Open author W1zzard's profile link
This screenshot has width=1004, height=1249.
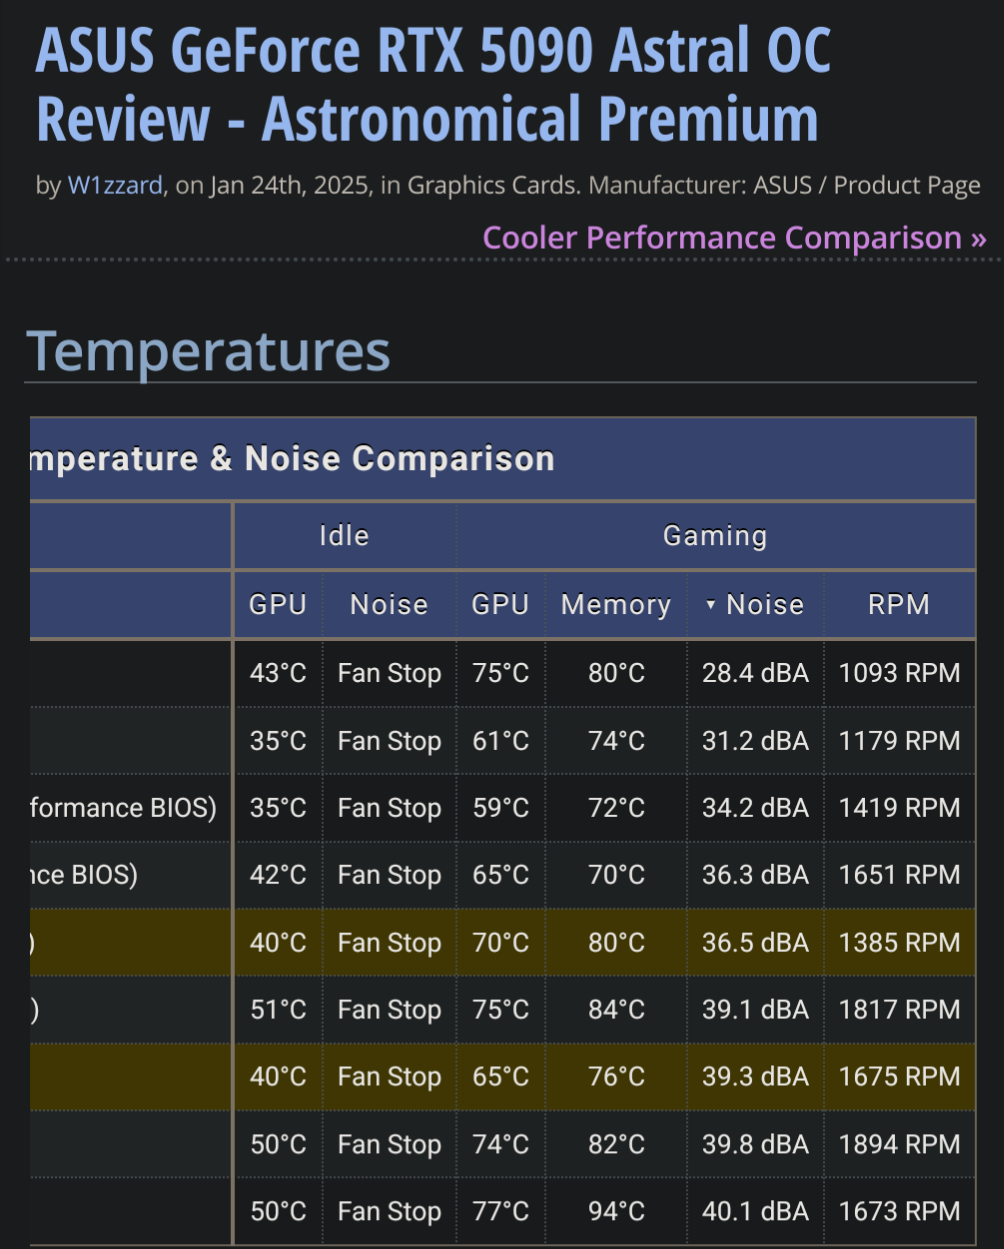point(115,185)
